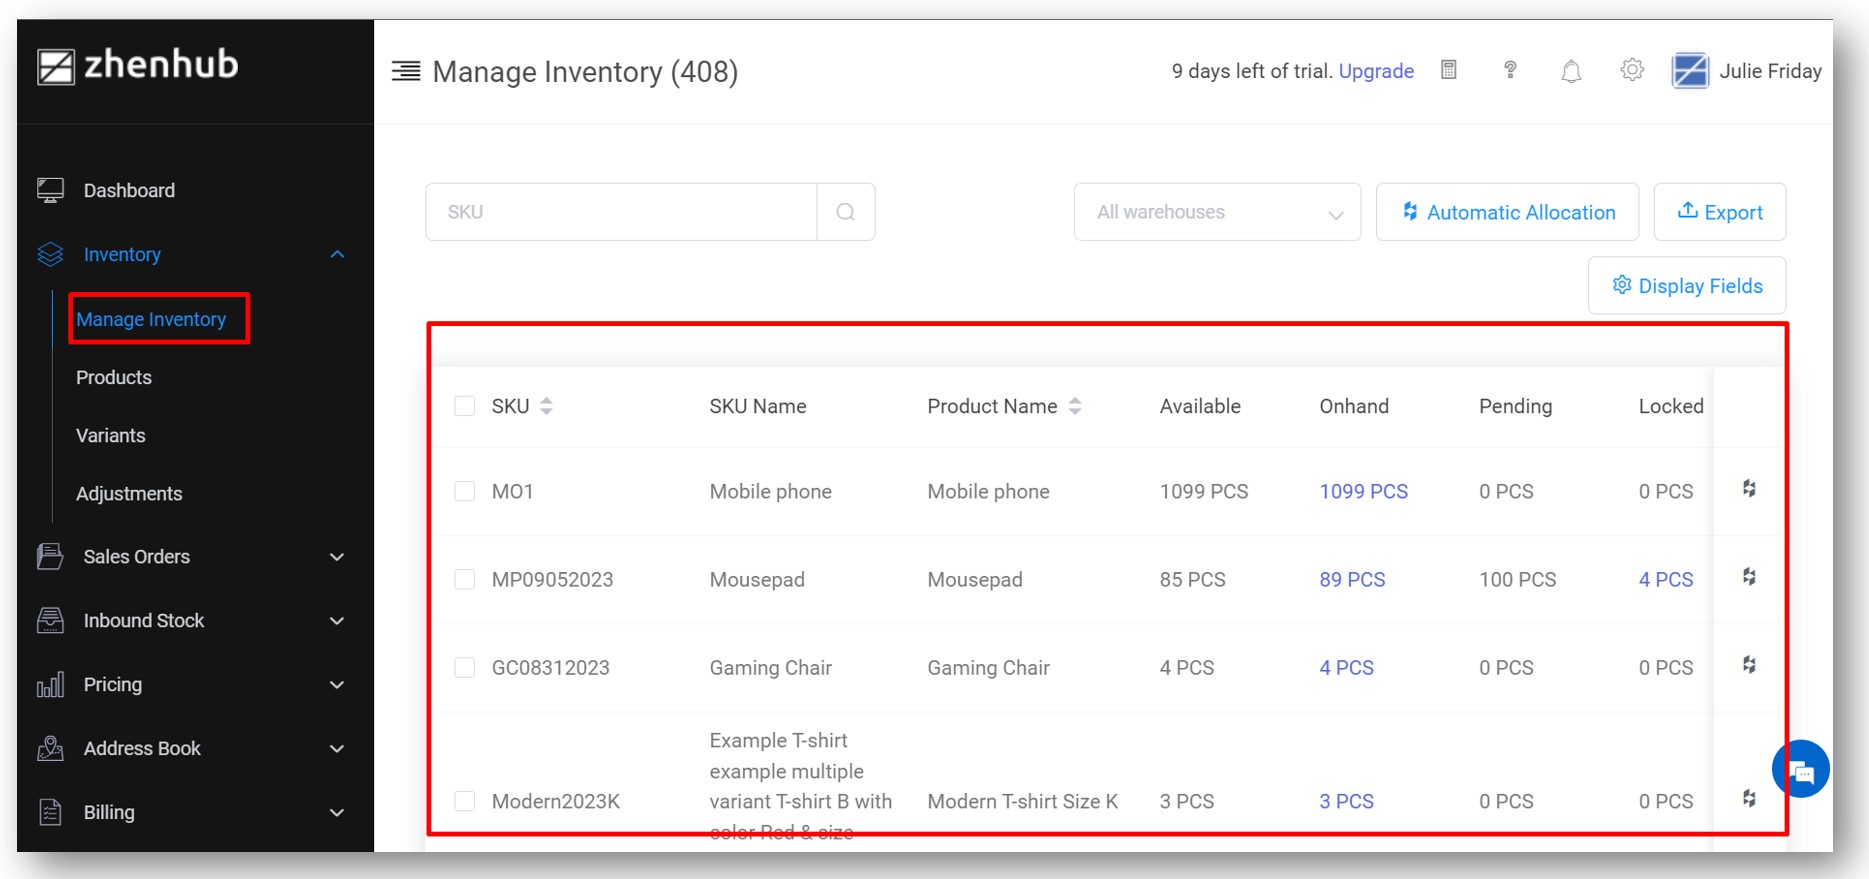
Task: Toggle sidebar with the hamburger menu icon
Action: tap(406, 71)
